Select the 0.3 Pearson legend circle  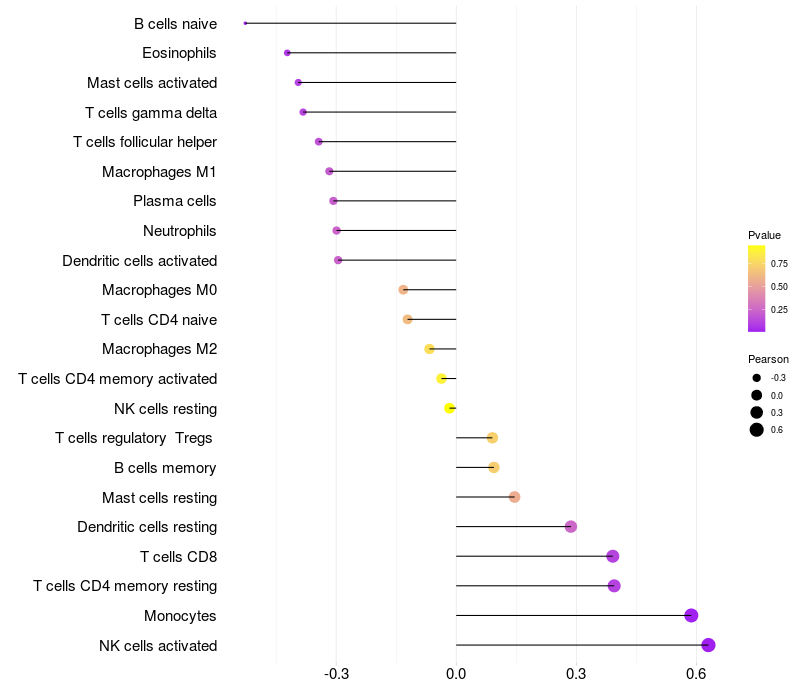point(757,413)
